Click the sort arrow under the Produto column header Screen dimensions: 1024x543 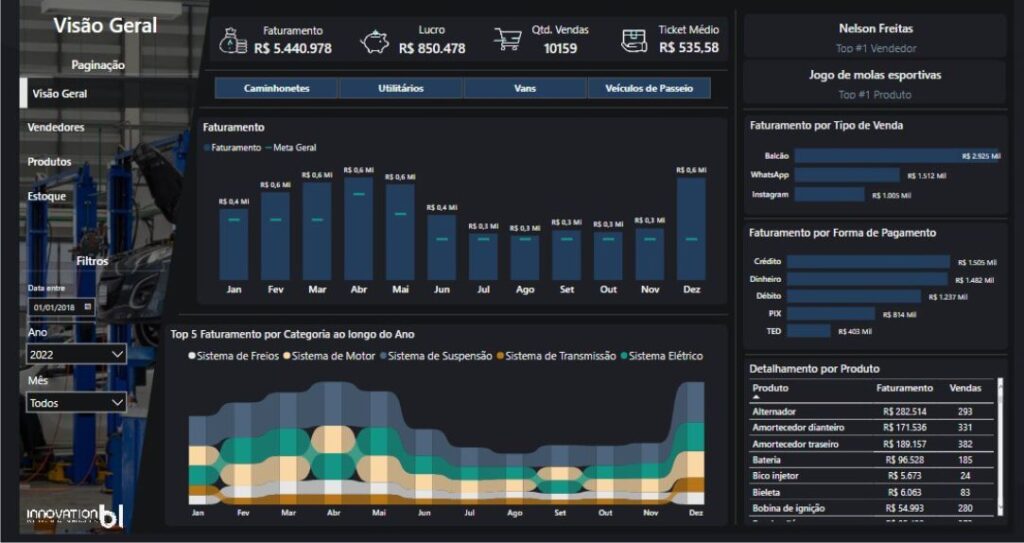point(756,397)
